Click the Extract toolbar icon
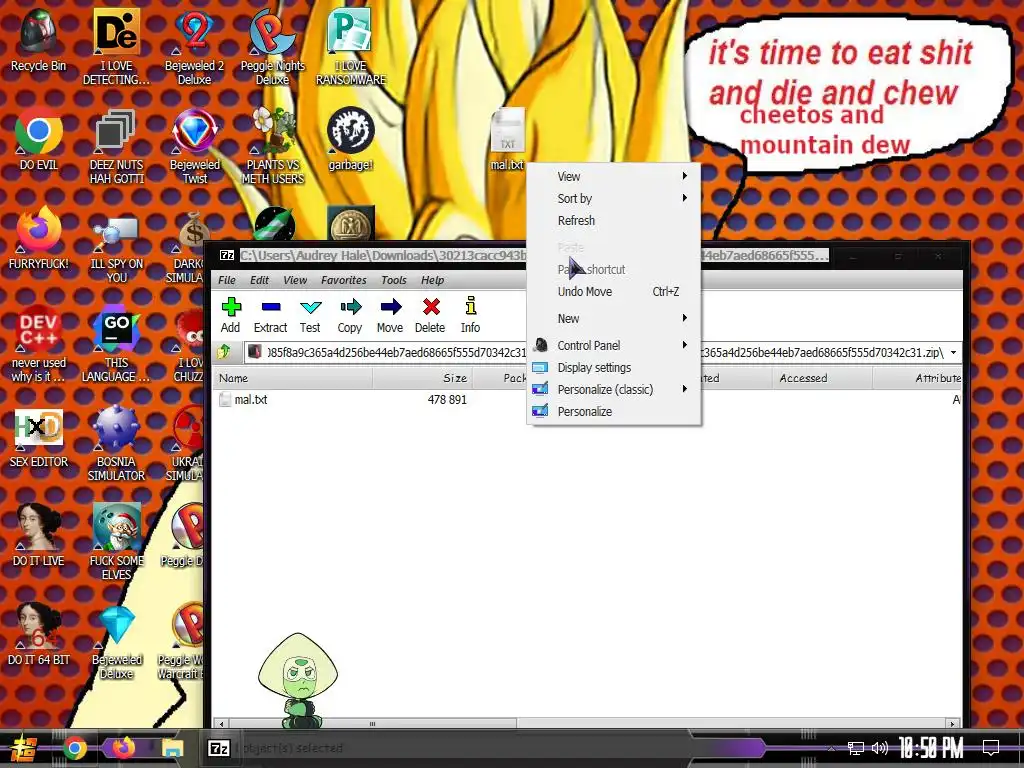Image resolution: width=1024 pixels, height=768 pixels. click(270, 315)
